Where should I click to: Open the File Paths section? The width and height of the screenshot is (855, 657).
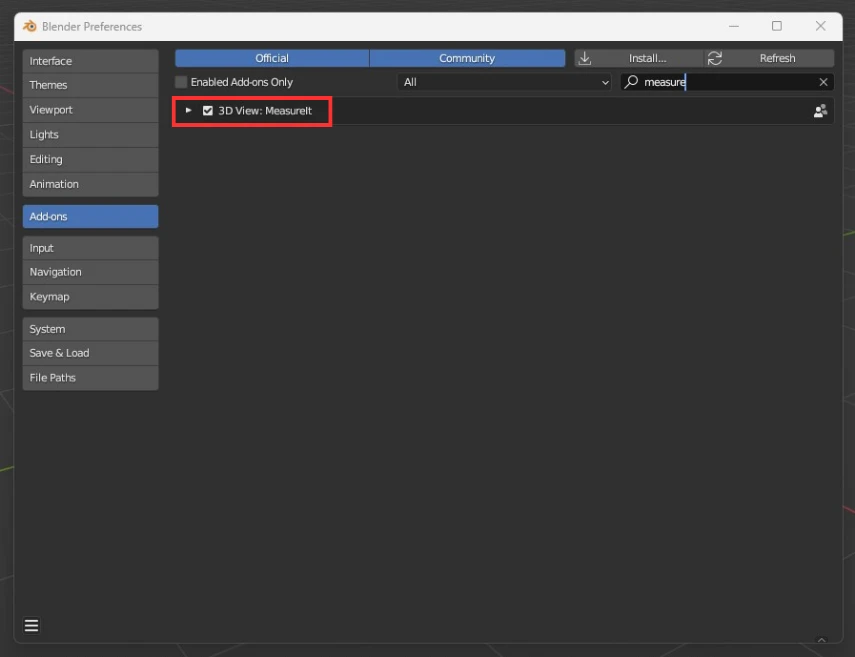(x=91, y=378)
